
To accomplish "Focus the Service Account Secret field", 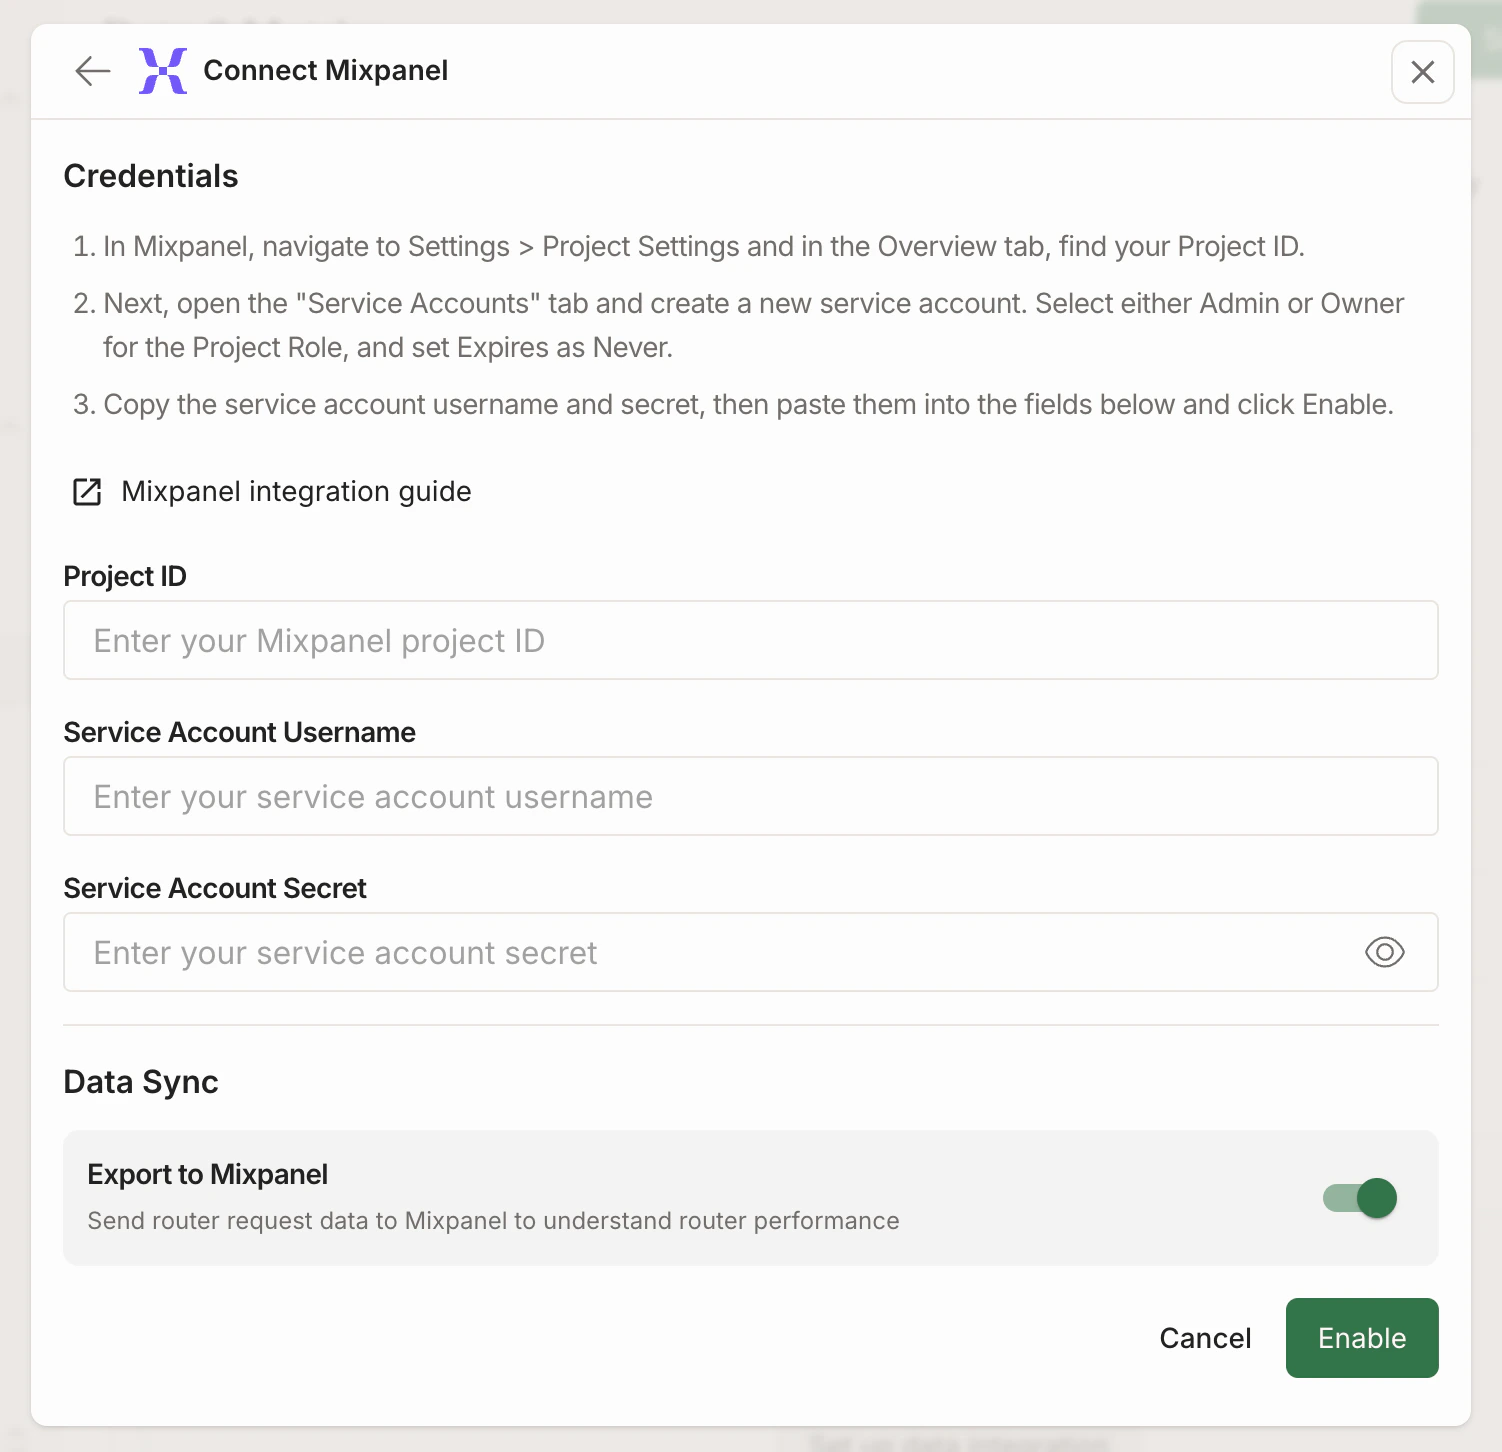I will (x=751, y=952).
